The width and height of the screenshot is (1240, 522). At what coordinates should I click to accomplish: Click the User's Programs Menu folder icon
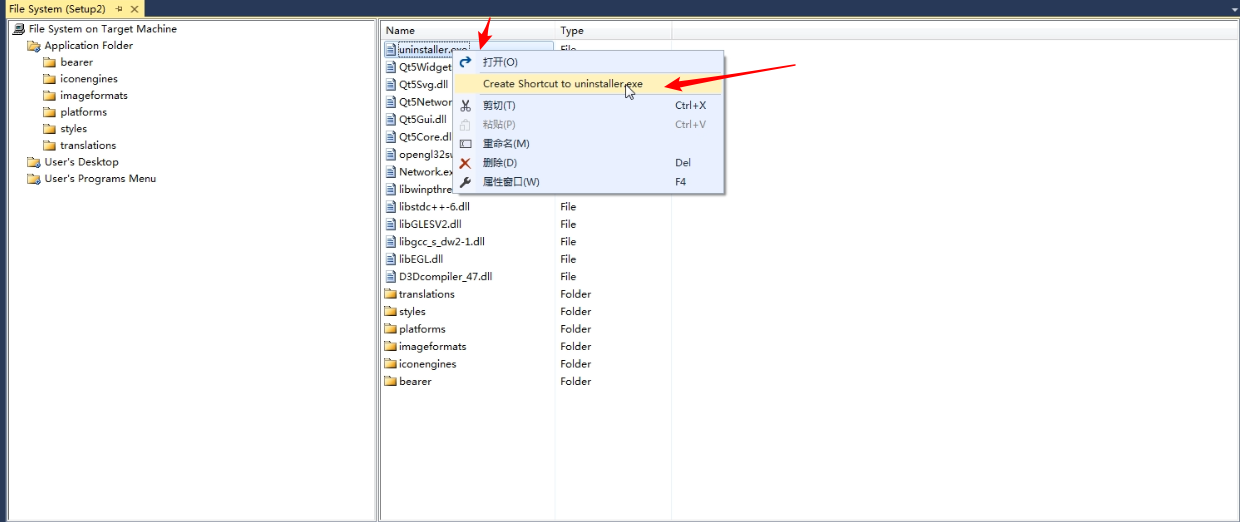[34, 179]
